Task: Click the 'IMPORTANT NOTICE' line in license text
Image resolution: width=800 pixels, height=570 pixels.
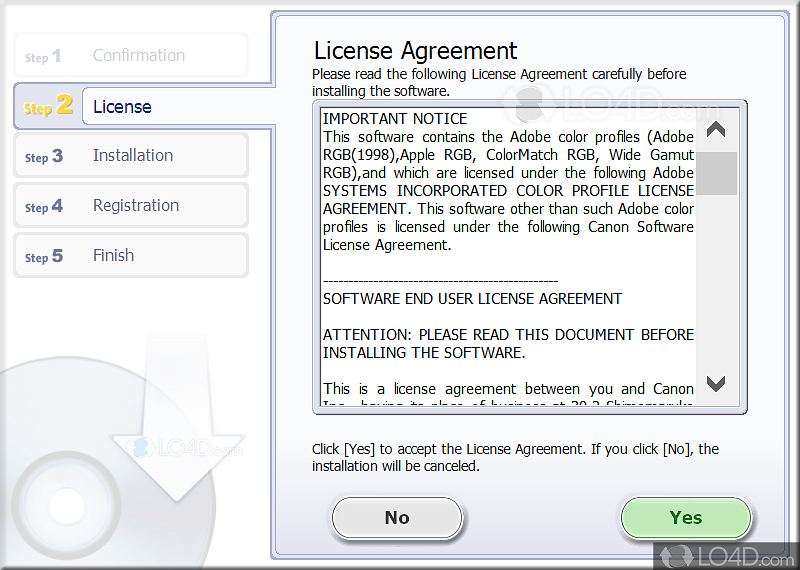Action: (395, 119)
